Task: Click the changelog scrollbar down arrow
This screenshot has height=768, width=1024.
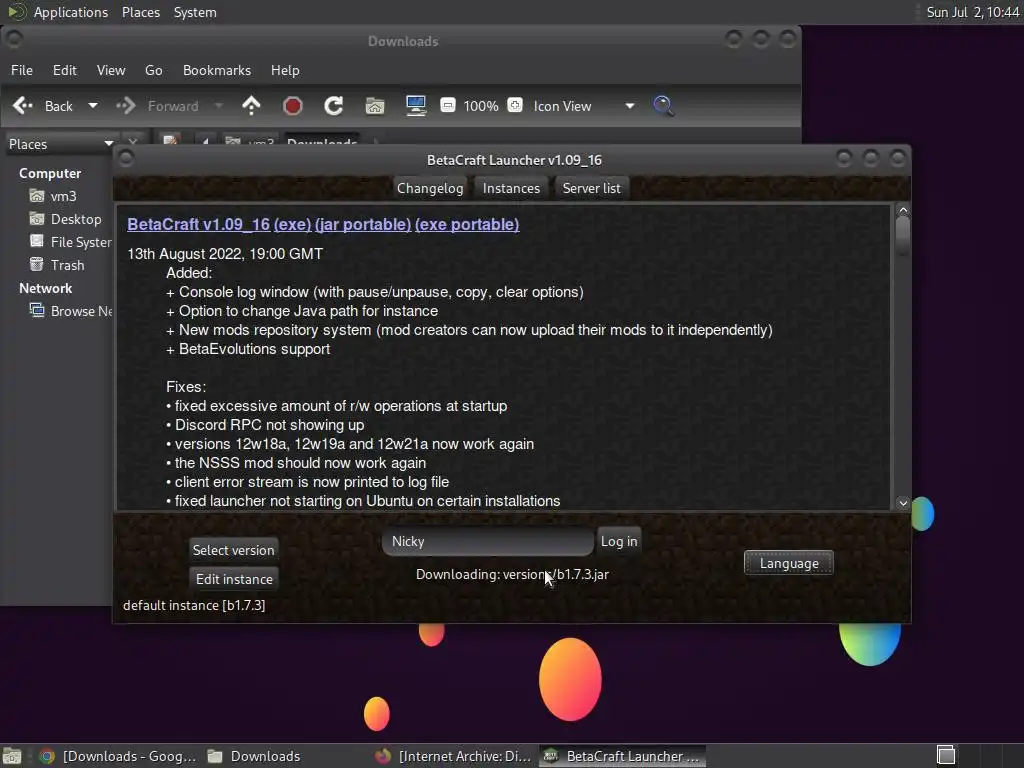Action: coord(903,503)
